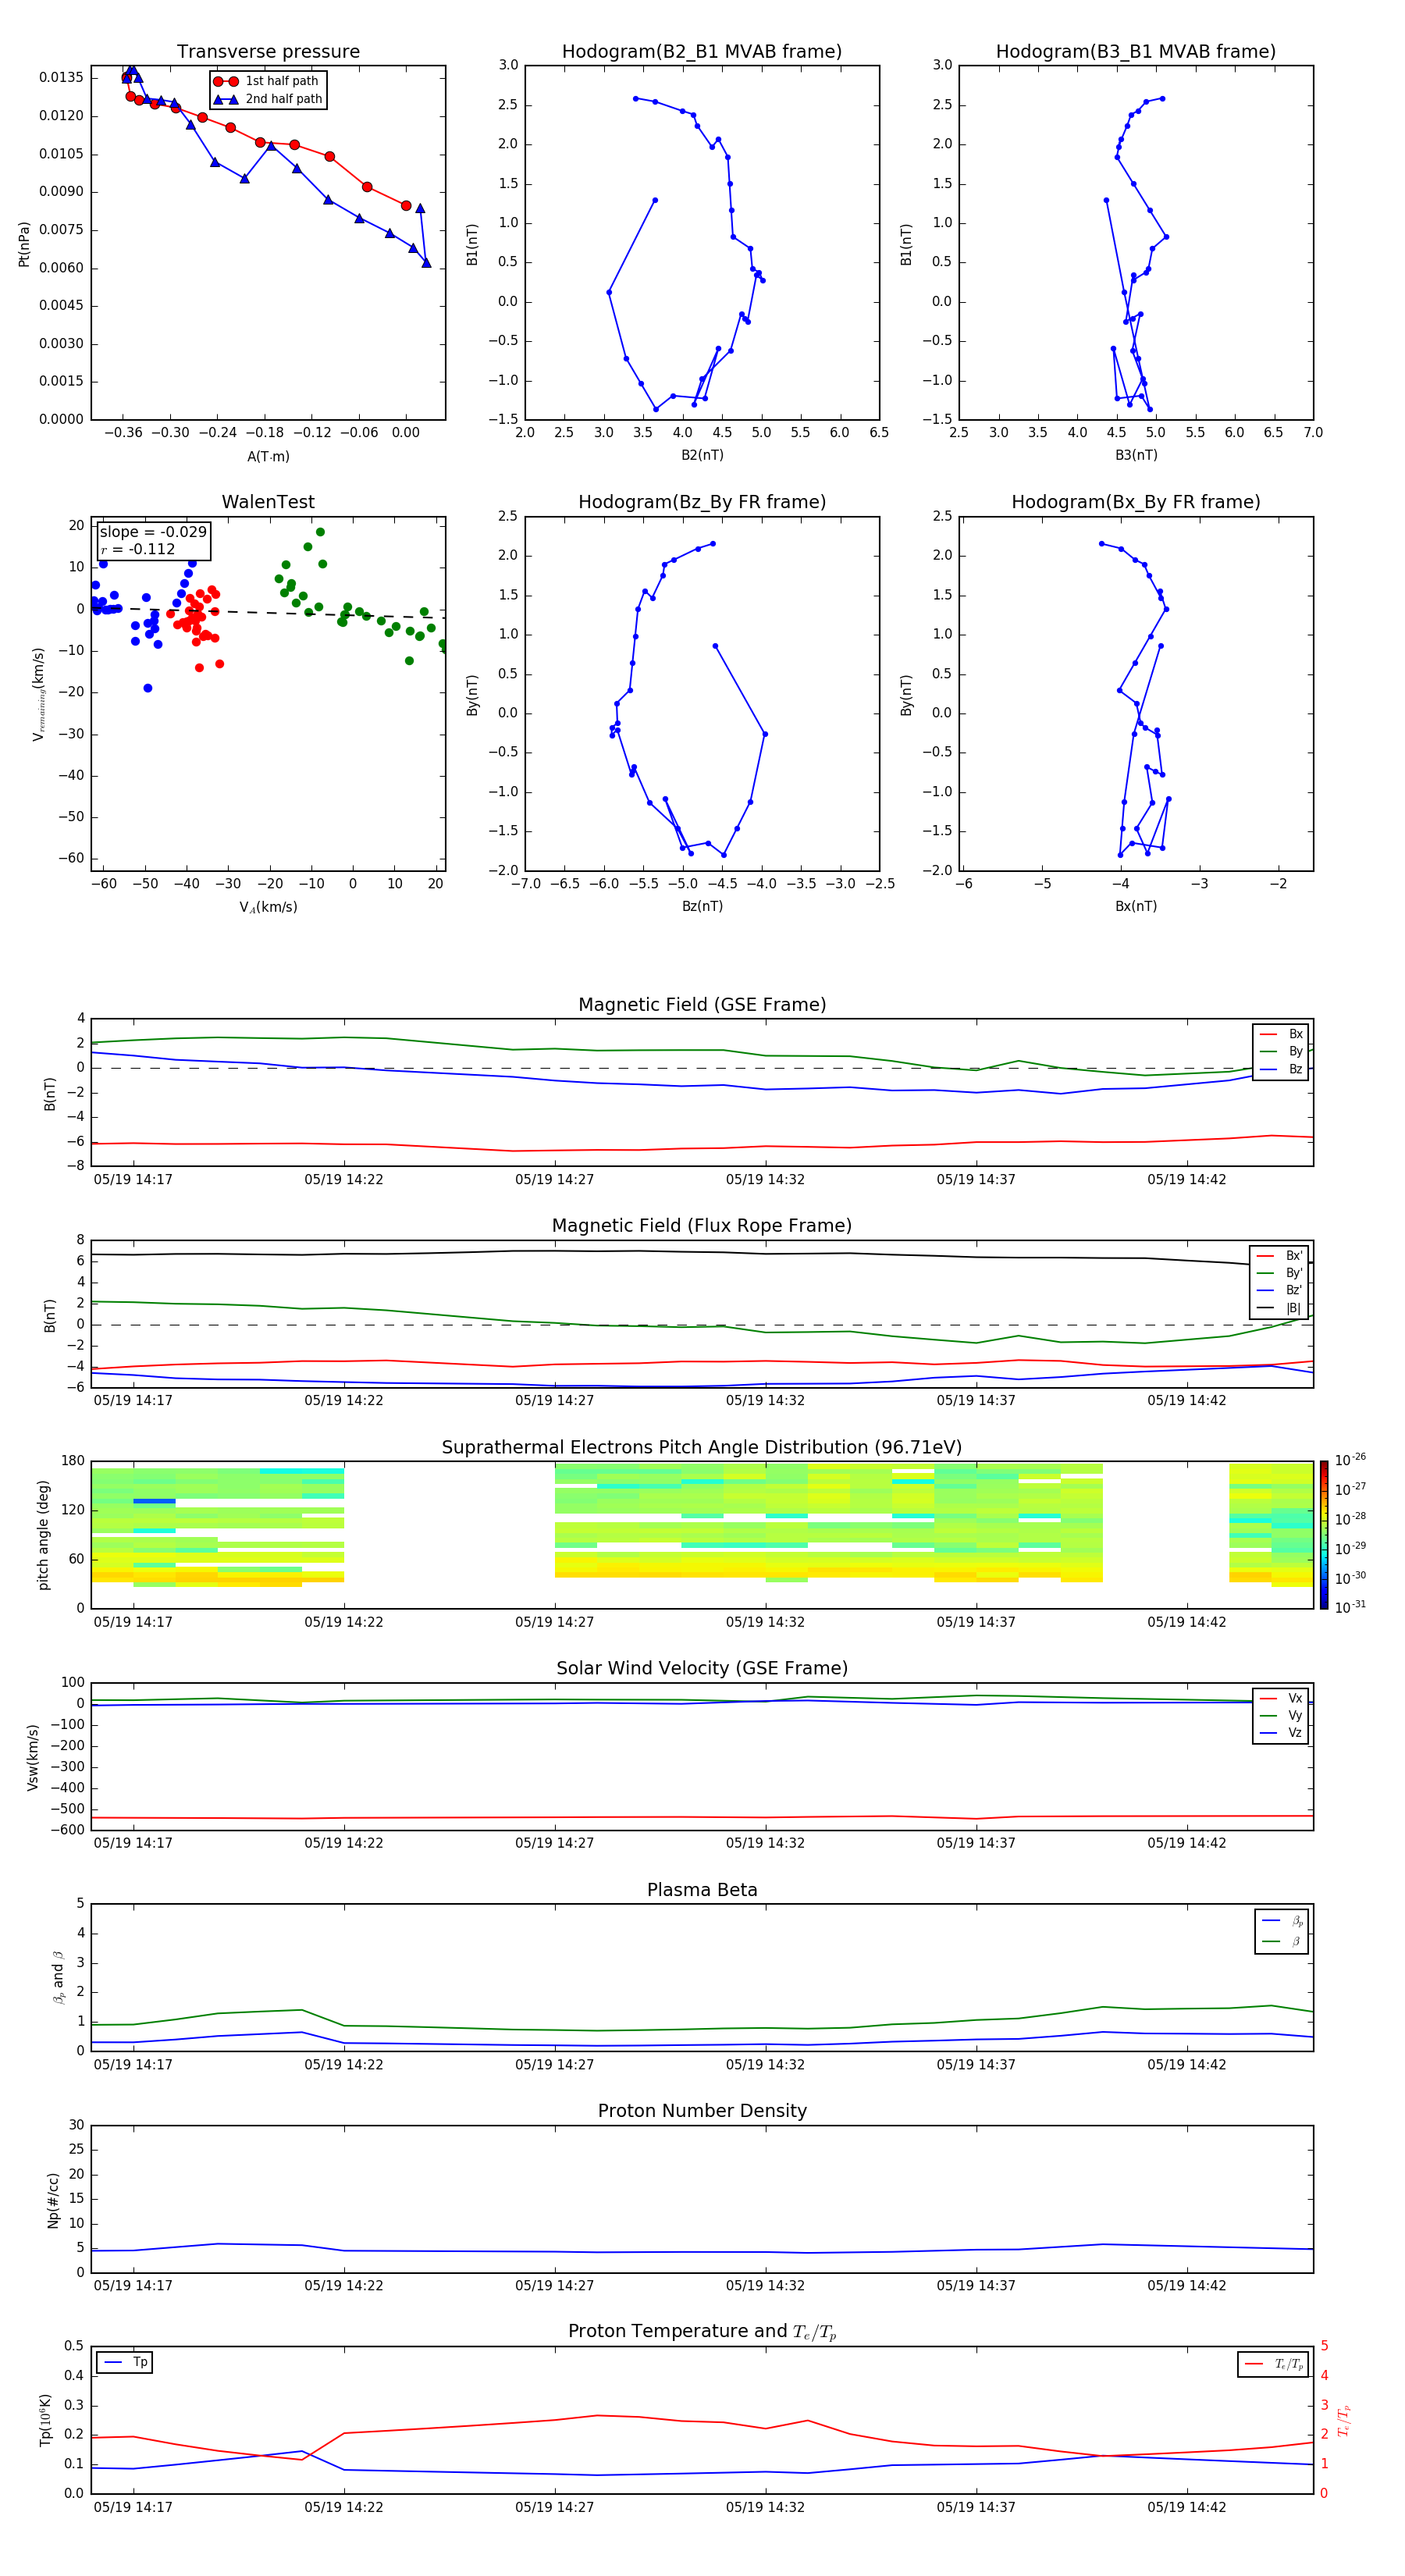Image resolution: width=1405 pixels, height=2576 pixels.
Task: Click the "B2(nT)" x-axis label
Action: coord(702,455)
